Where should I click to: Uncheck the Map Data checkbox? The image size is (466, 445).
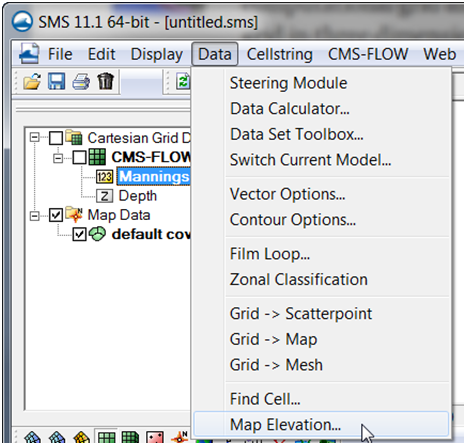pyautogui.click(x=56, y=215)
